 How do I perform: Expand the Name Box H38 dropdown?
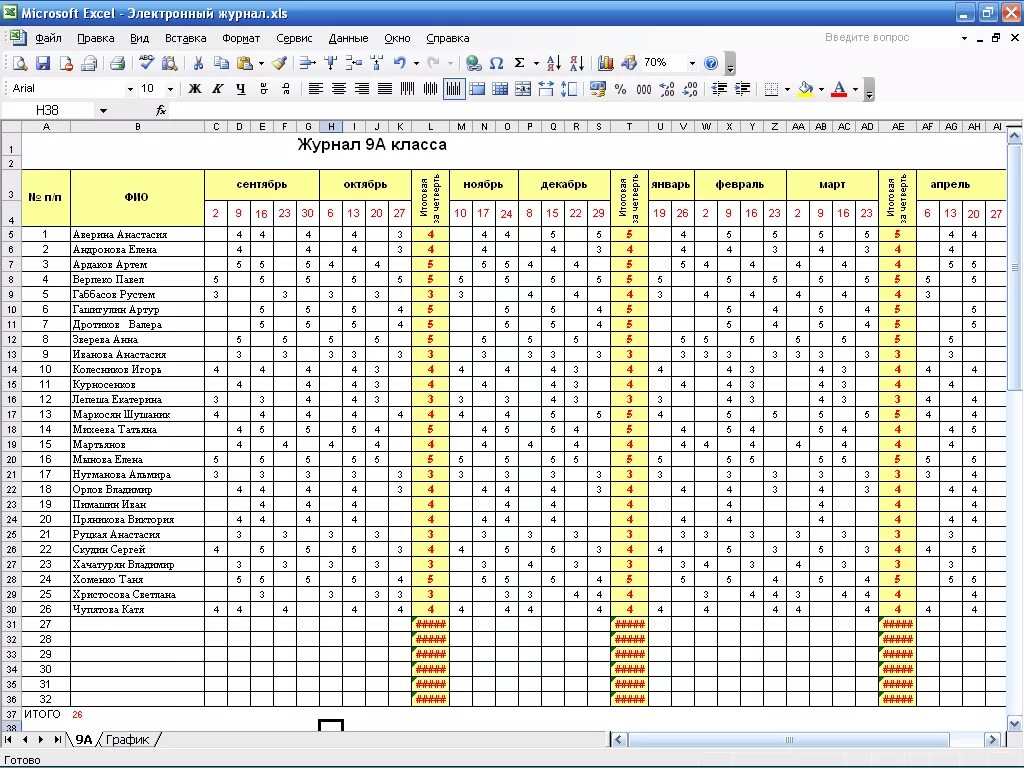(103, 111)
